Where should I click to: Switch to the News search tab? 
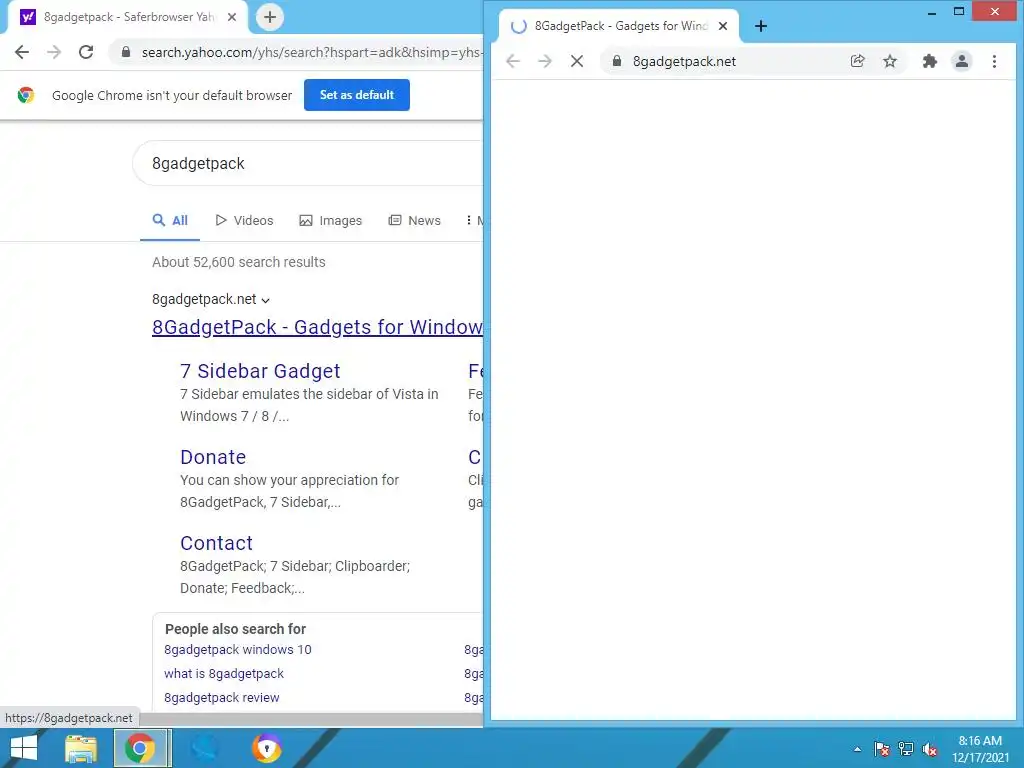[x=415, y=221]
